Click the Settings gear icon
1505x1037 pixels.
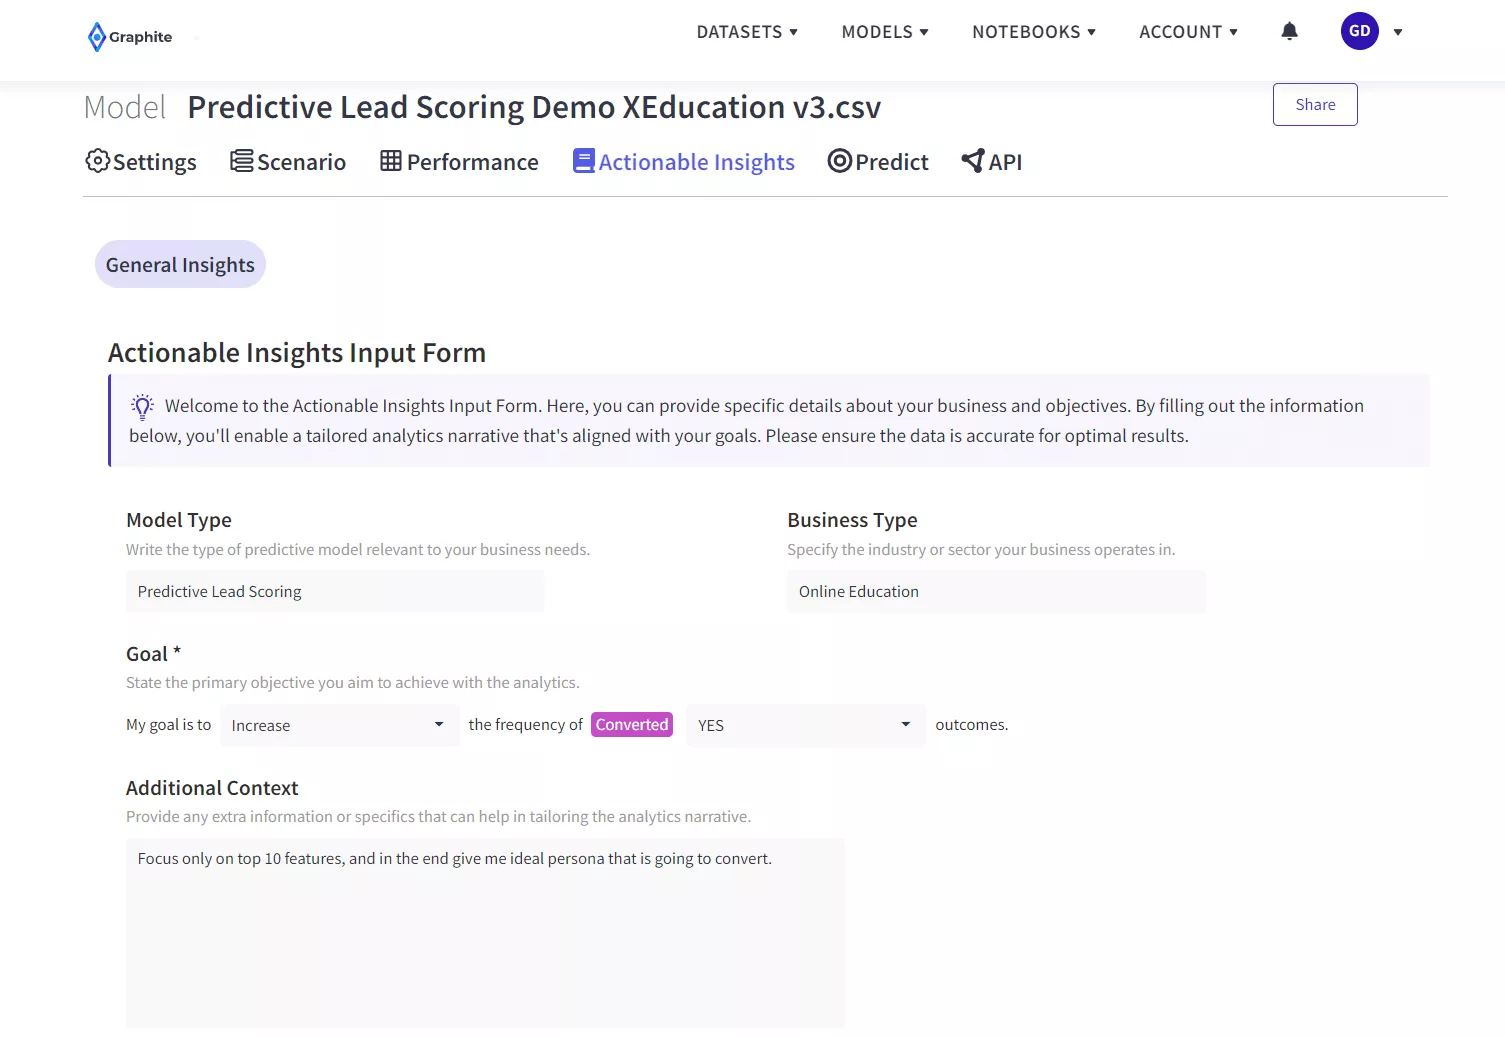[97, 161]
